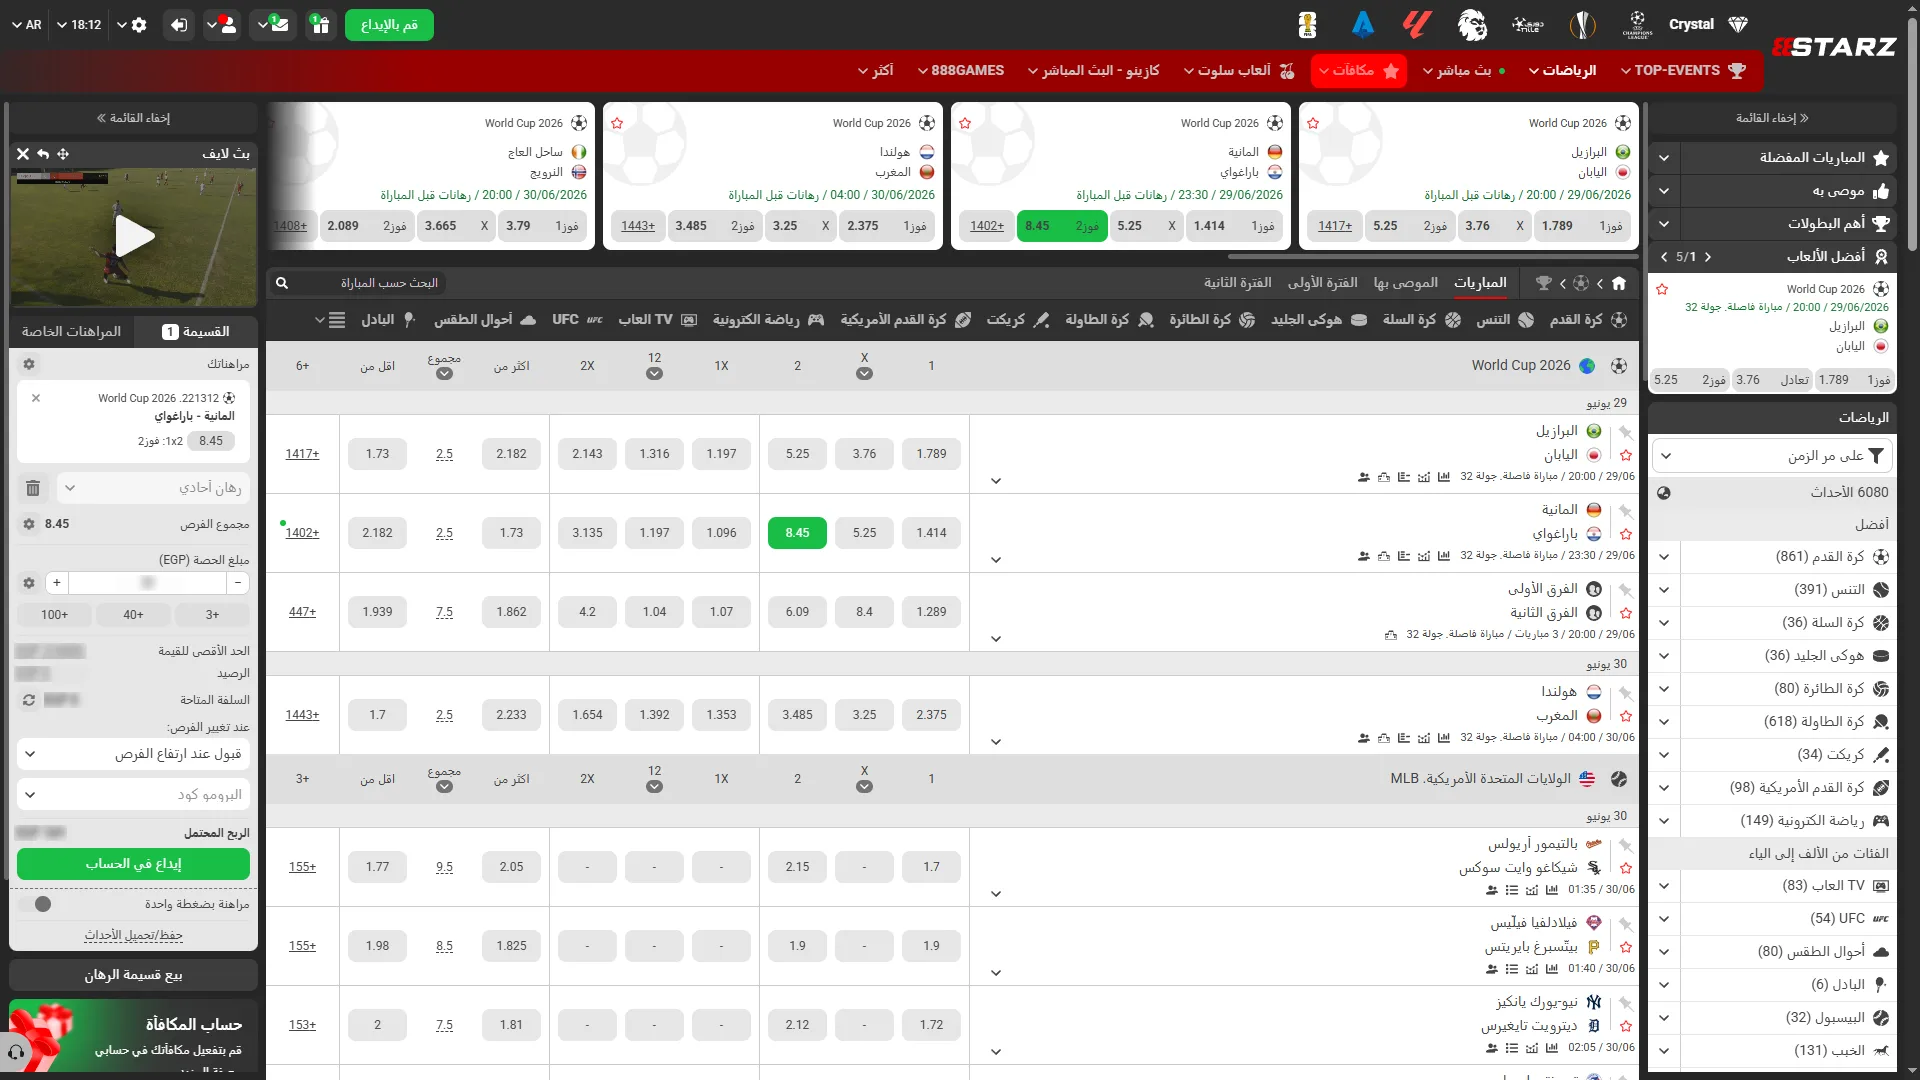Refresh the available advance icon
1920x1080 pixels.
tap(29, 700)
